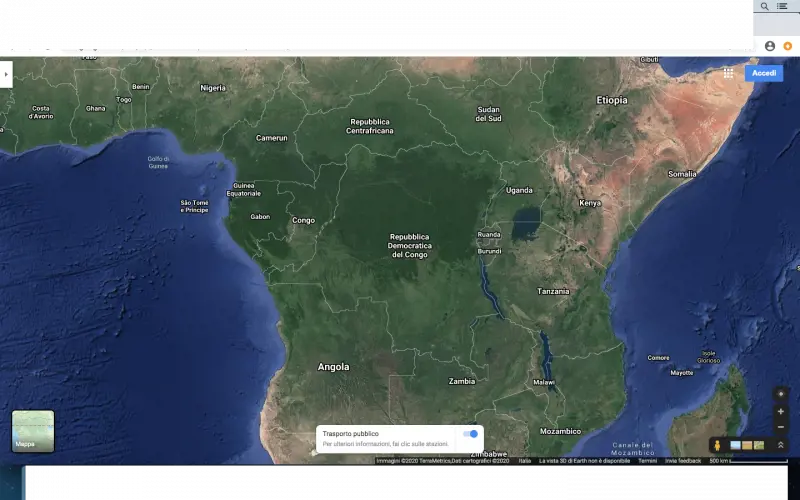
Task: Click the Togo country label
Action: 123,99
